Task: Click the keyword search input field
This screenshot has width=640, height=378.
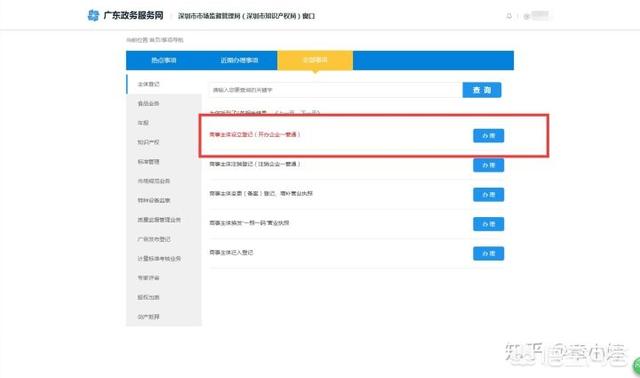Action: click(336, 90)
